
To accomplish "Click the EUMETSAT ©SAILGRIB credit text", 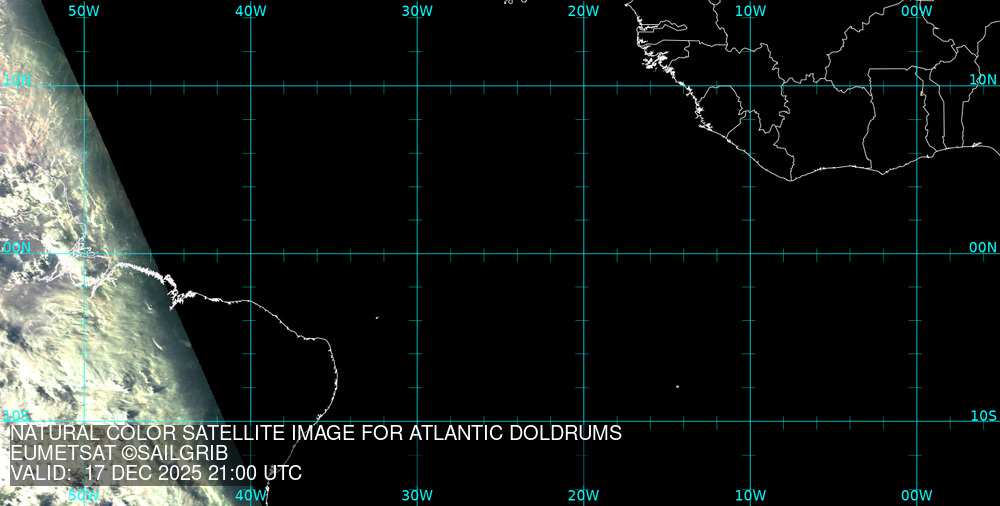I will coord(119,453).
